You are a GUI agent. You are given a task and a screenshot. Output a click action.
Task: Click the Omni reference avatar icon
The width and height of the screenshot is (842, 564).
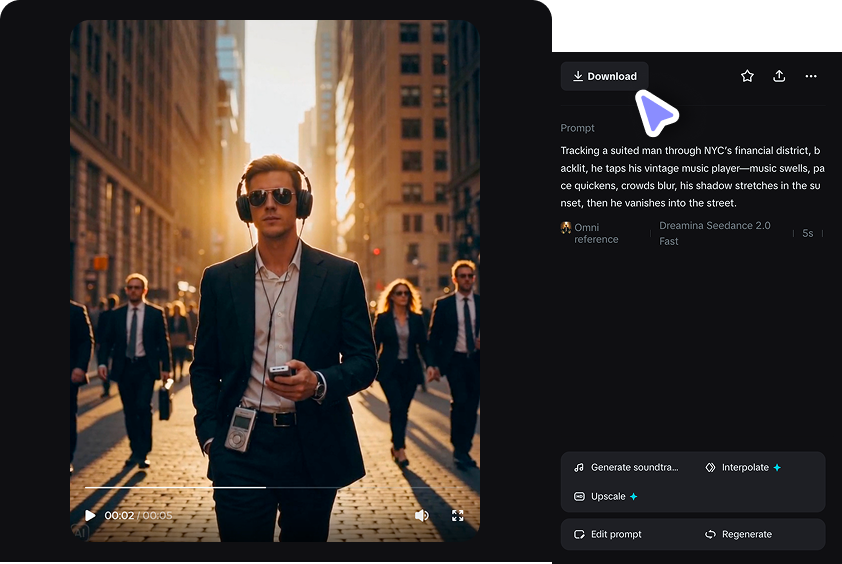click(566, 227)
